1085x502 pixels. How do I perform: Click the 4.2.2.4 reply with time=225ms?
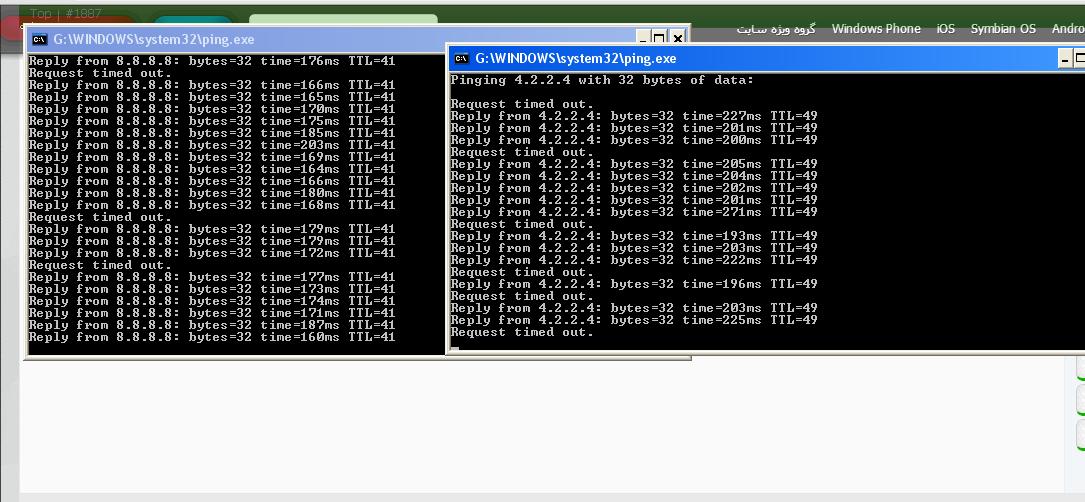coord(634,320)
